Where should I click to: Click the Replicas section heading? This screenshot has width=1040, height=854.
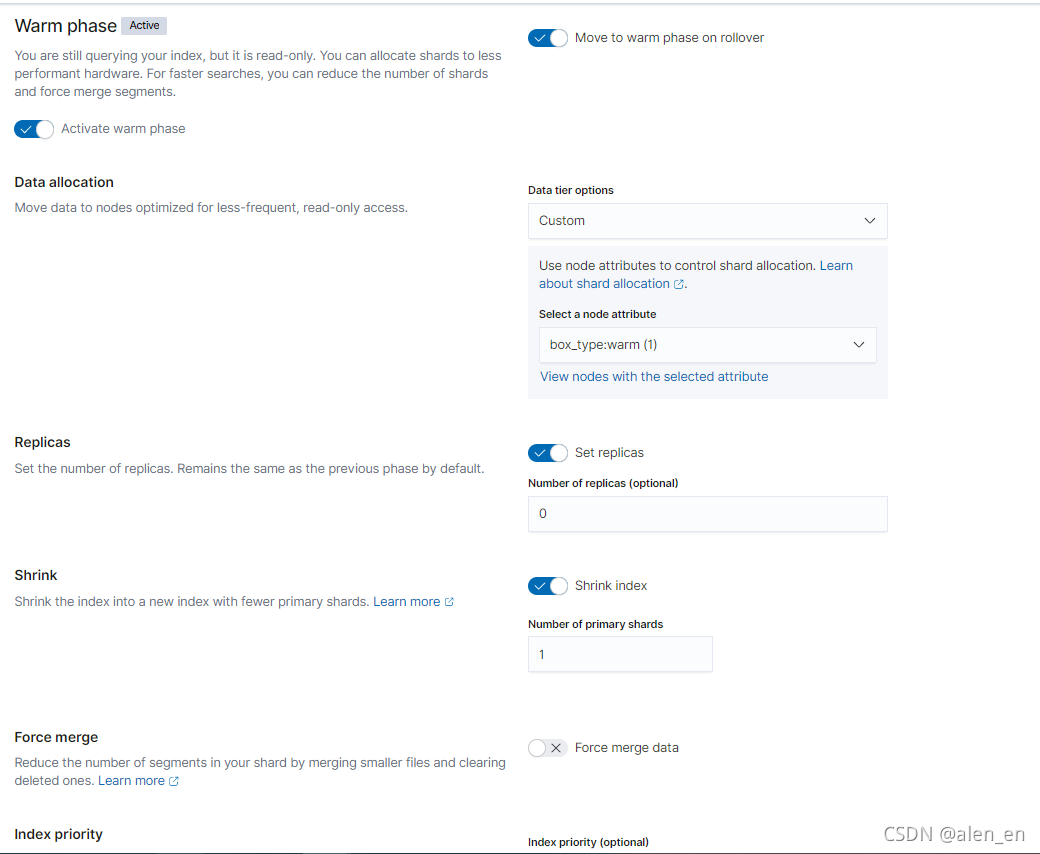(x=42, y=442)
